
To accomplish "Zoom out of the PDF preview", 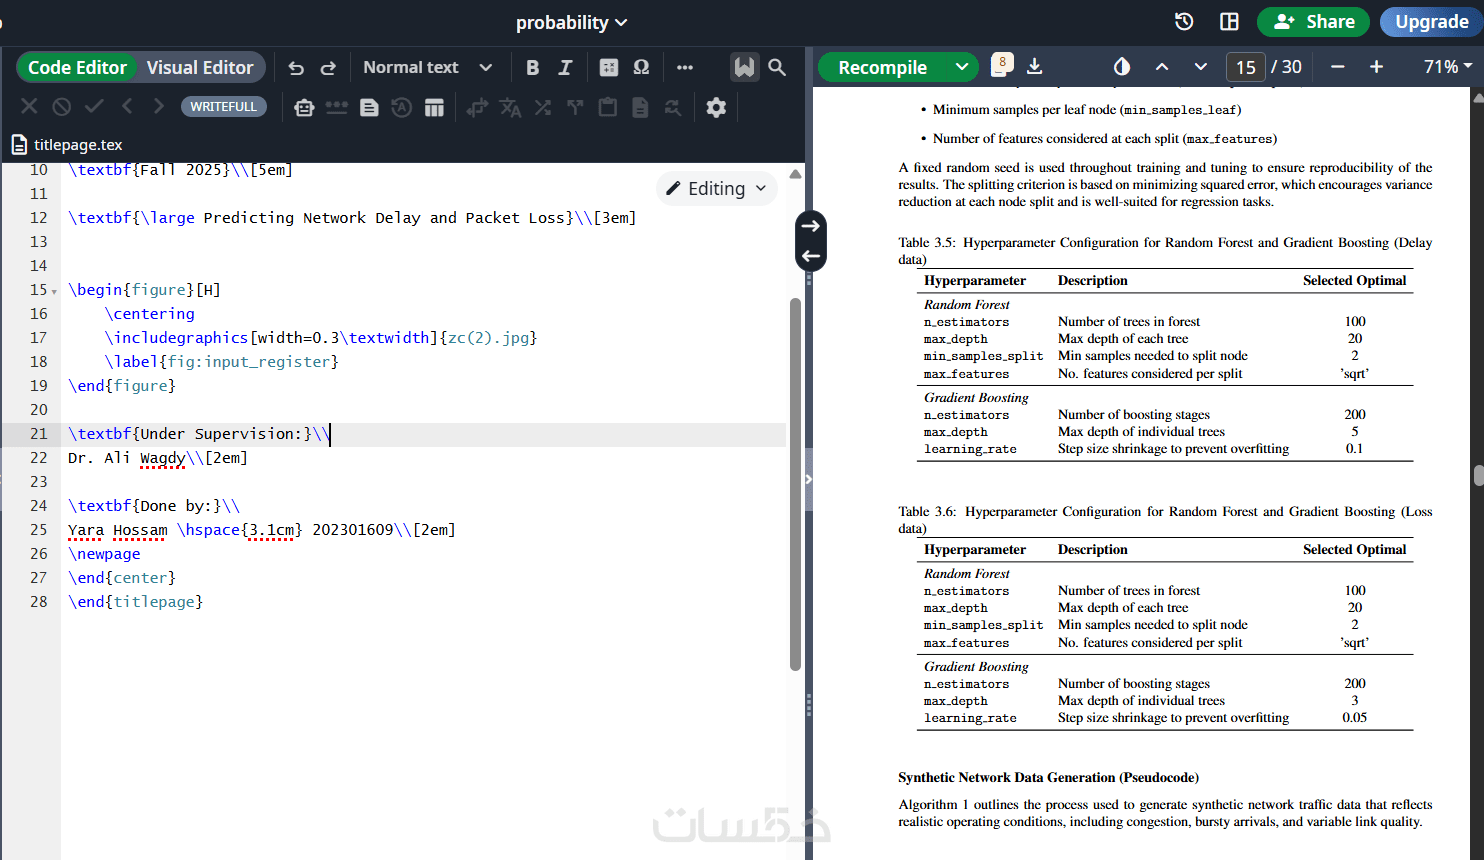I will click(x=1337, y=67).
